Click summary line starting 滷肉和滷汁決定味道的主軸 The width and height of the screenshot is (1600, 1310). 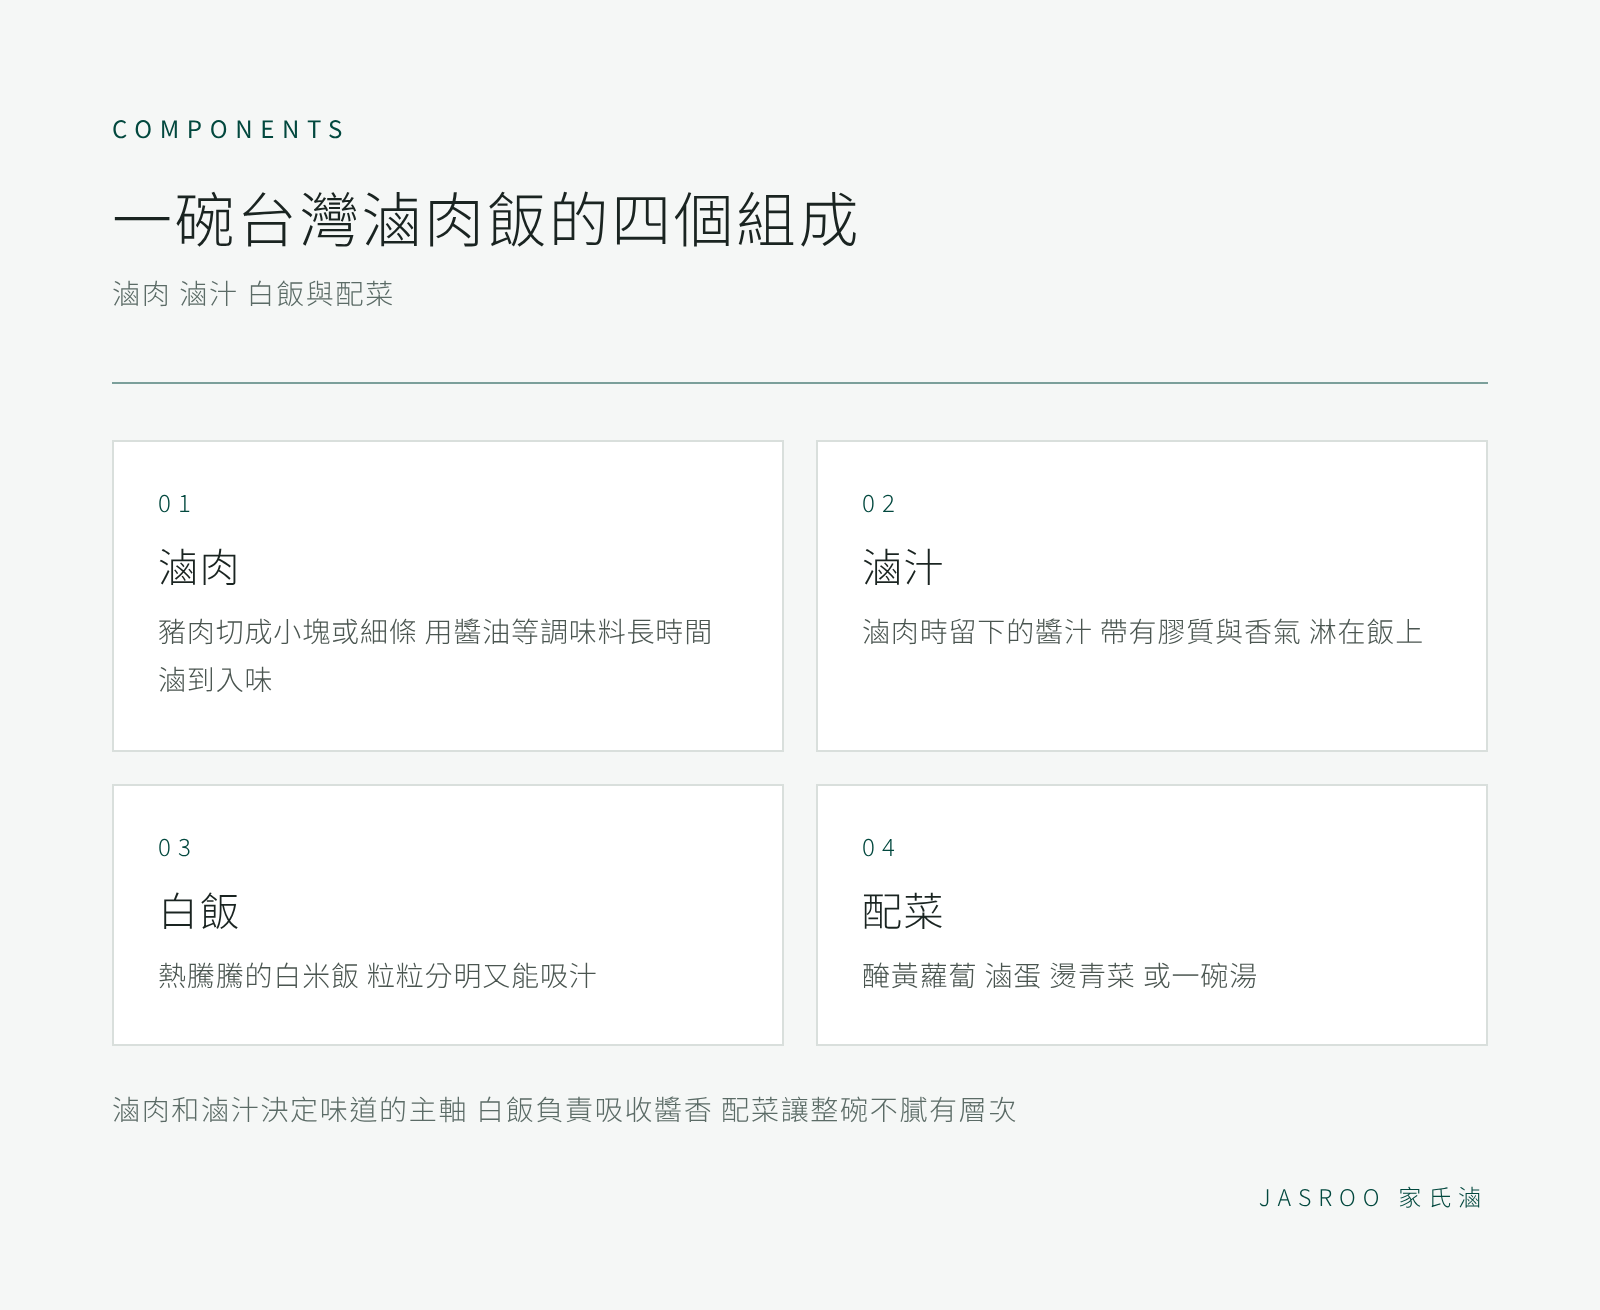[564, 1110]
